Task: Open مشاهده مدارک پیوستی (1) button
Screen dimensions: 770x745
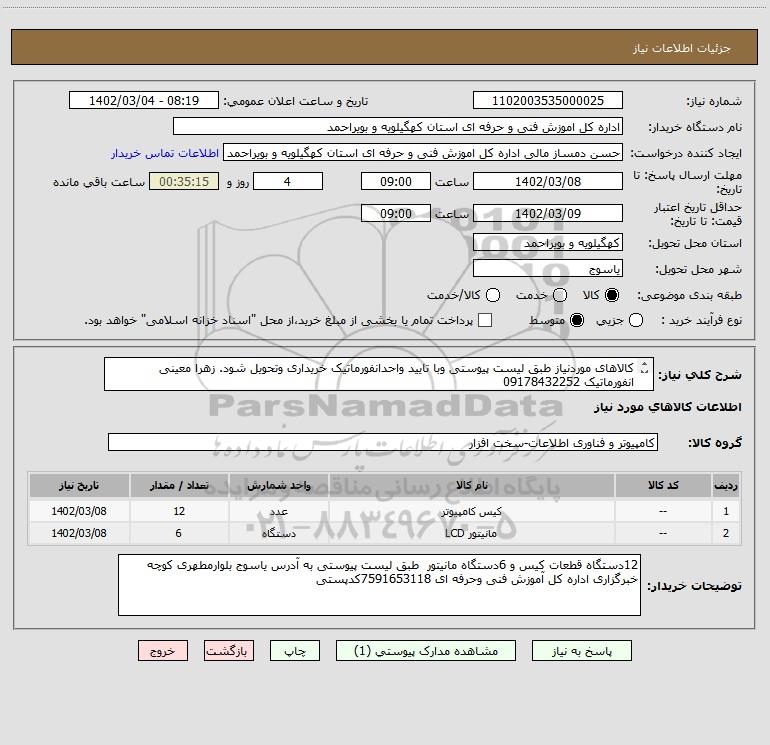Action: coord(426,651)
